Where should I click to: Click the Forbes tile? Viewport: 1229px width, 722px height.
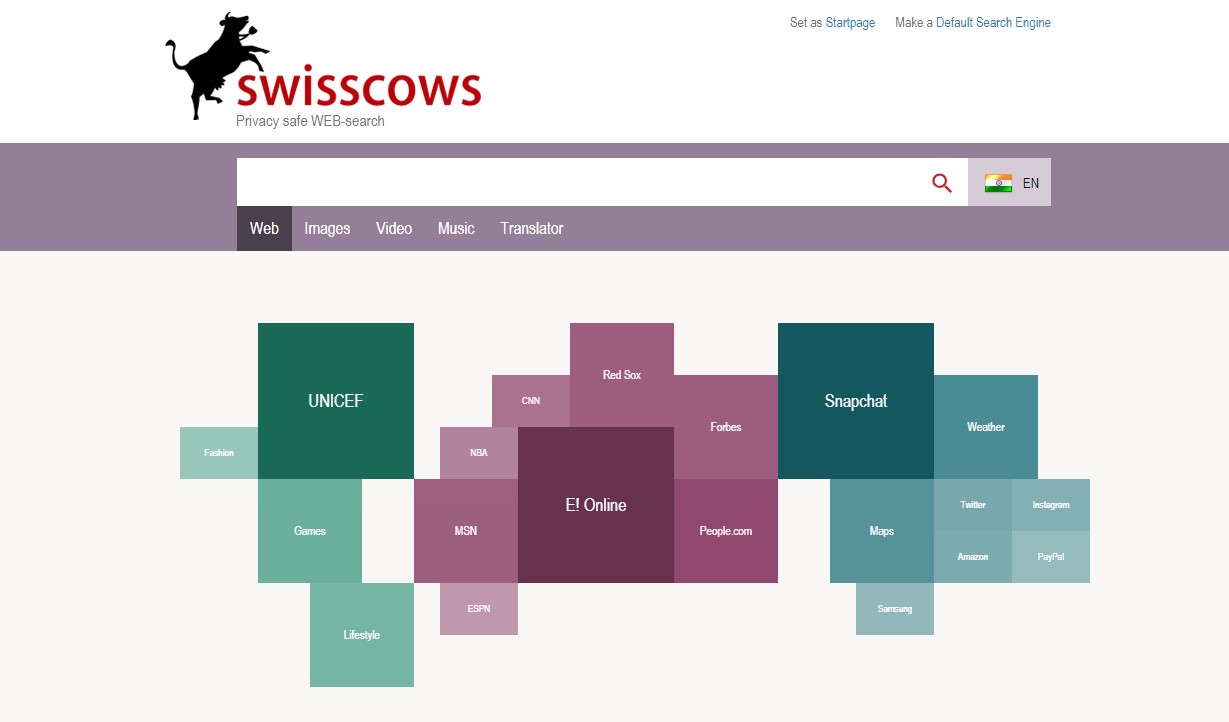pos(726,427)
